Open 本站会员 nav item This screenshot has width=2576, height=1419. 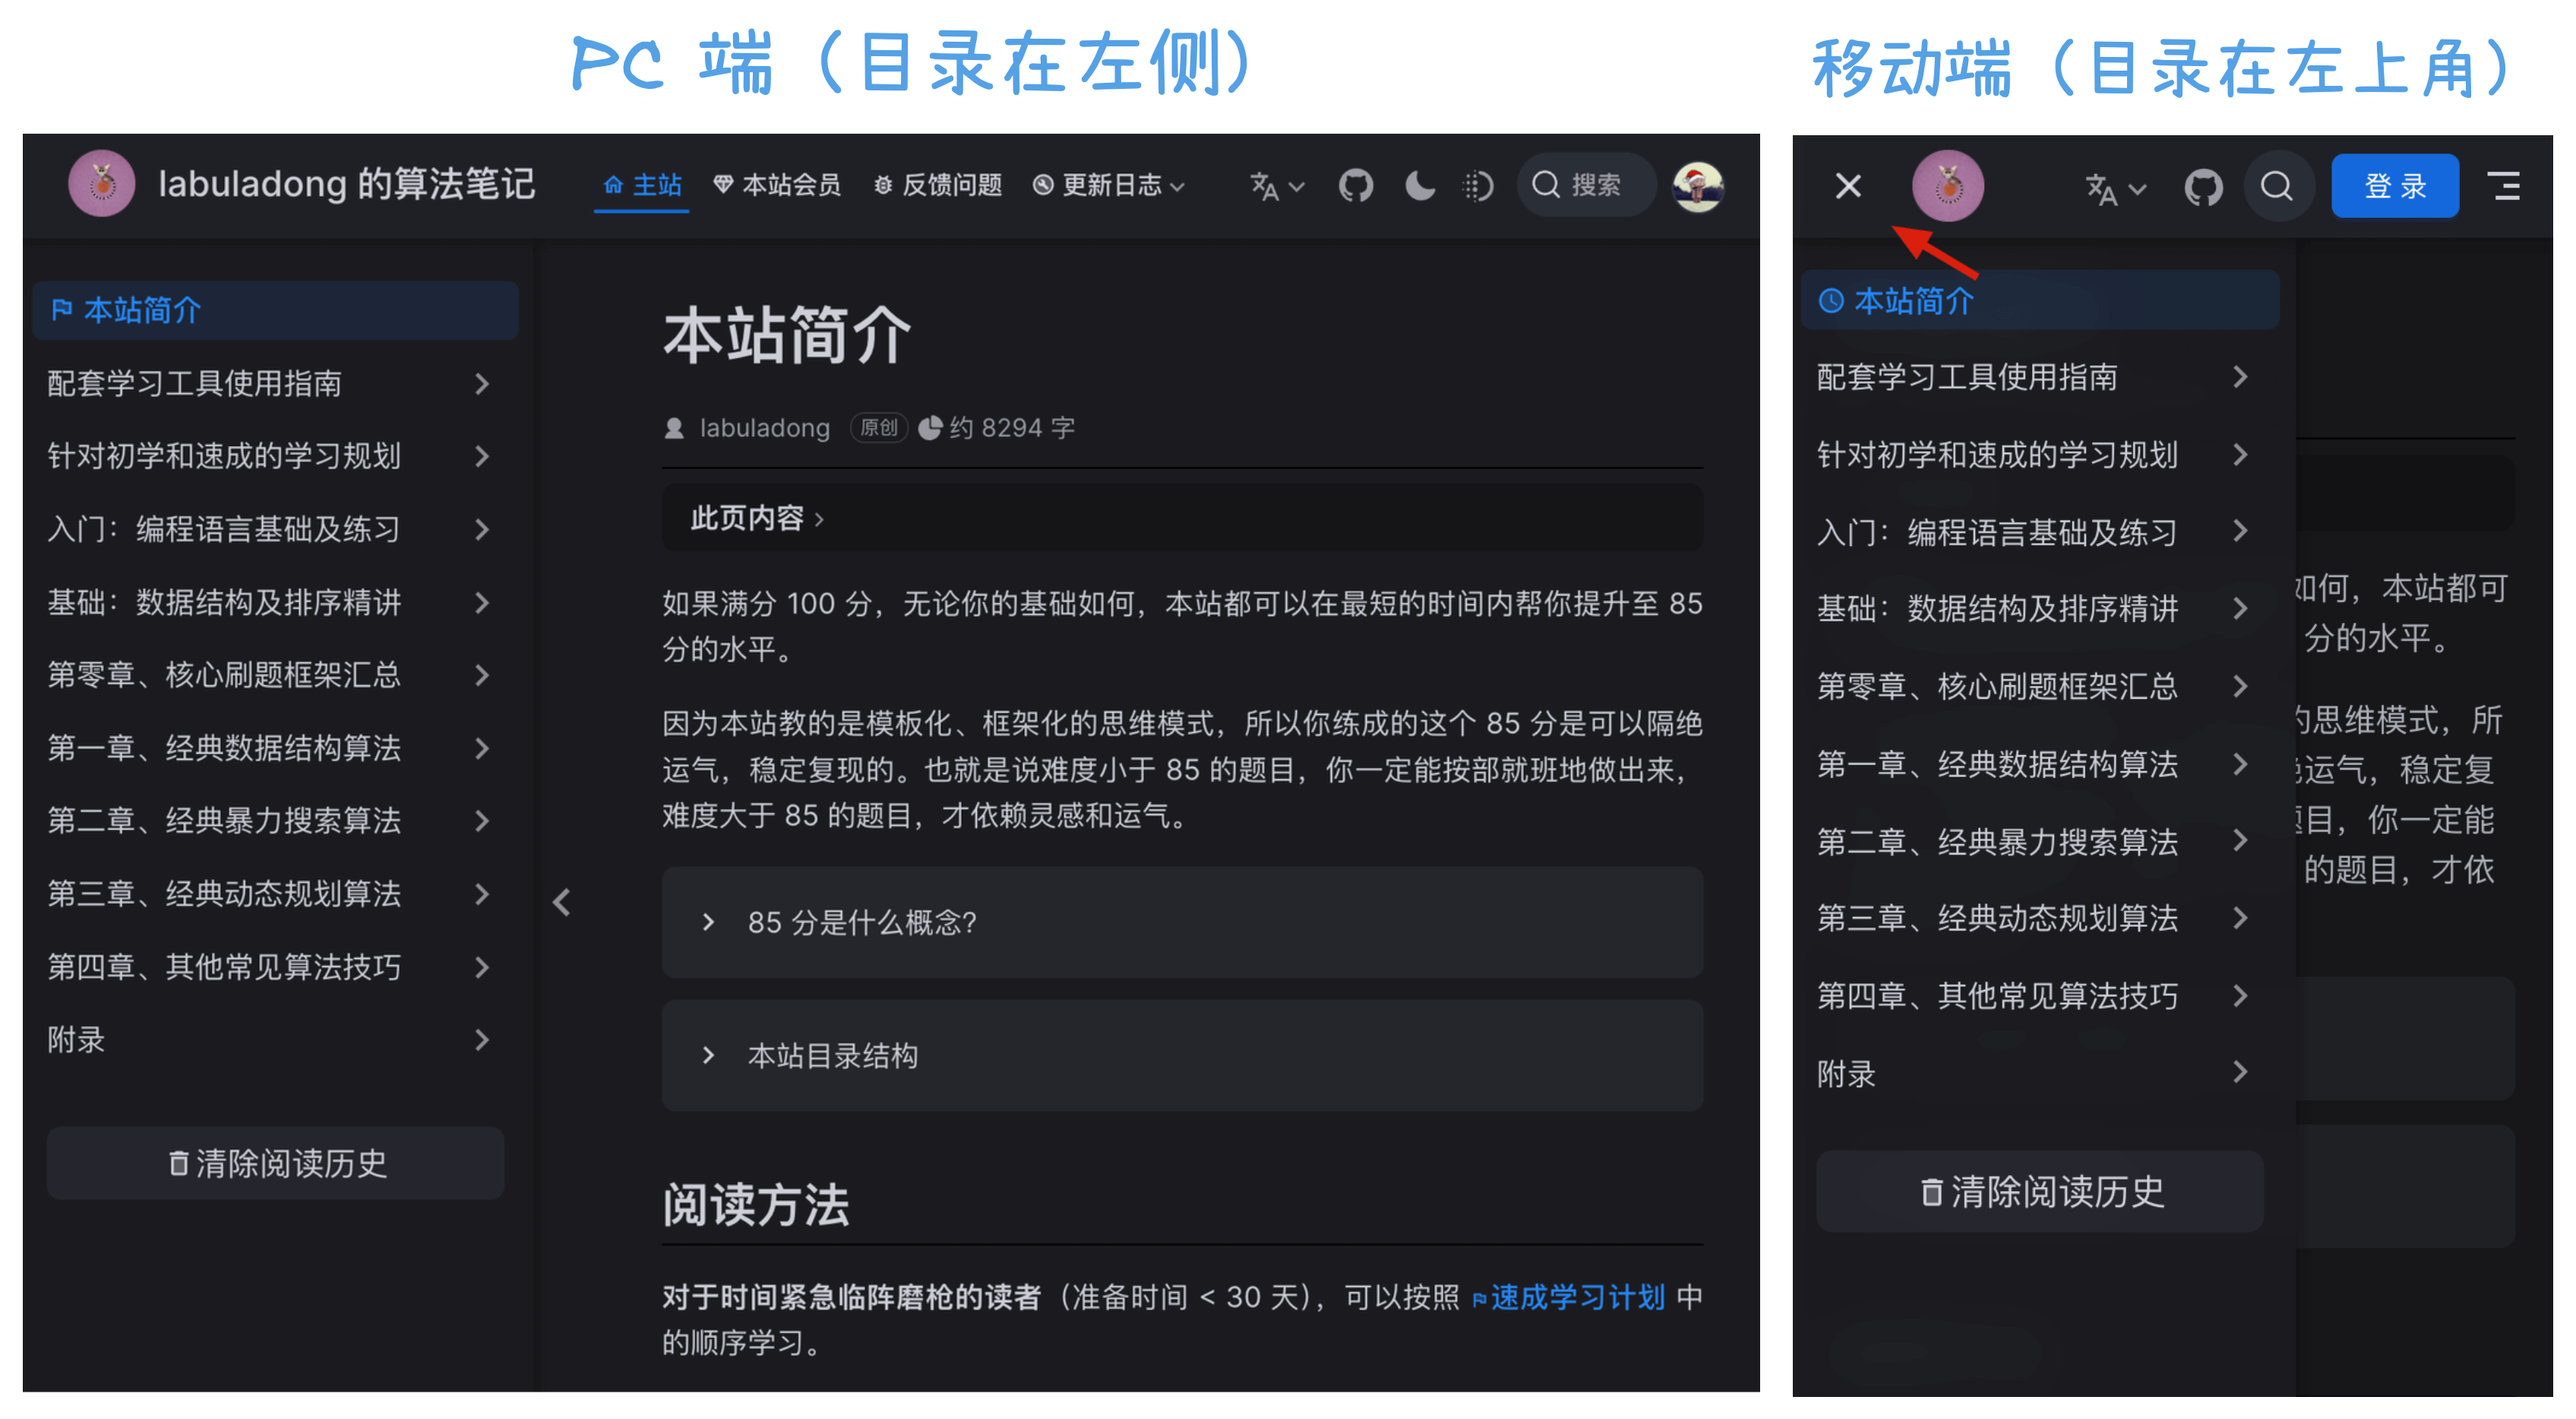(x=777, y=186)
